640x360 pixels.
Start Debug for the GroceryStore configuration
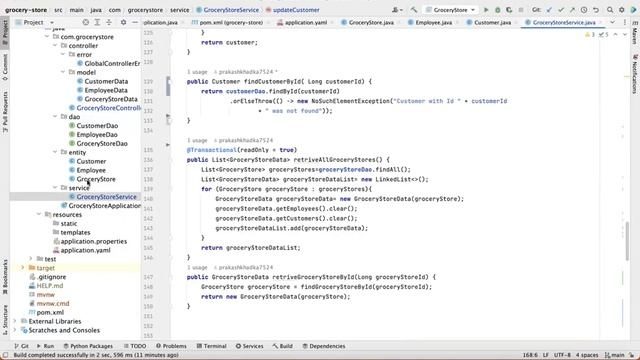coord(498,10)
